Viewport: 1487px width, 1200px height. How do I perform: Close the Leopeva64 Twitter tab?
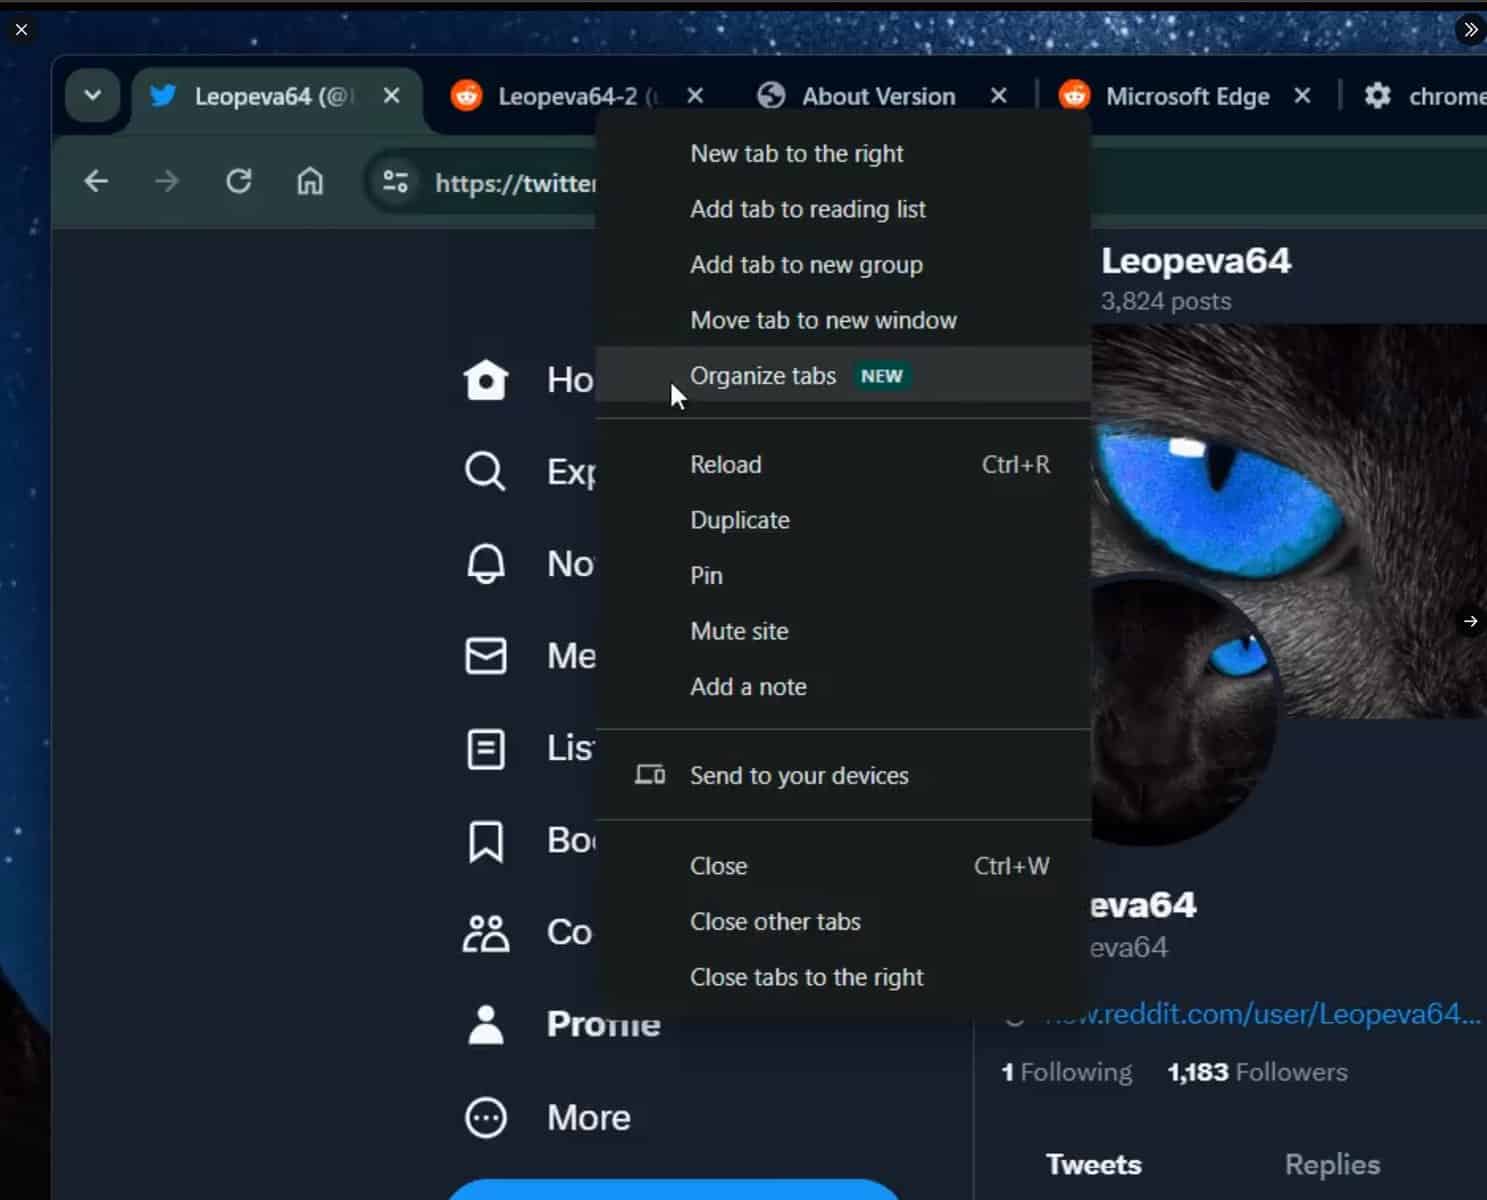(392, 96)
